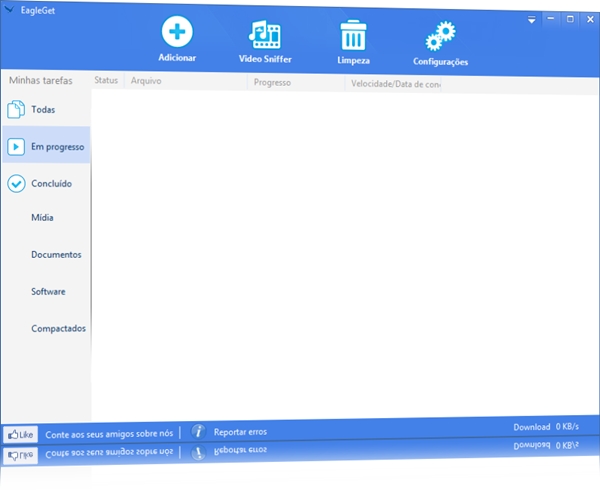Open the title bar dropdown menu arrow

532,20
